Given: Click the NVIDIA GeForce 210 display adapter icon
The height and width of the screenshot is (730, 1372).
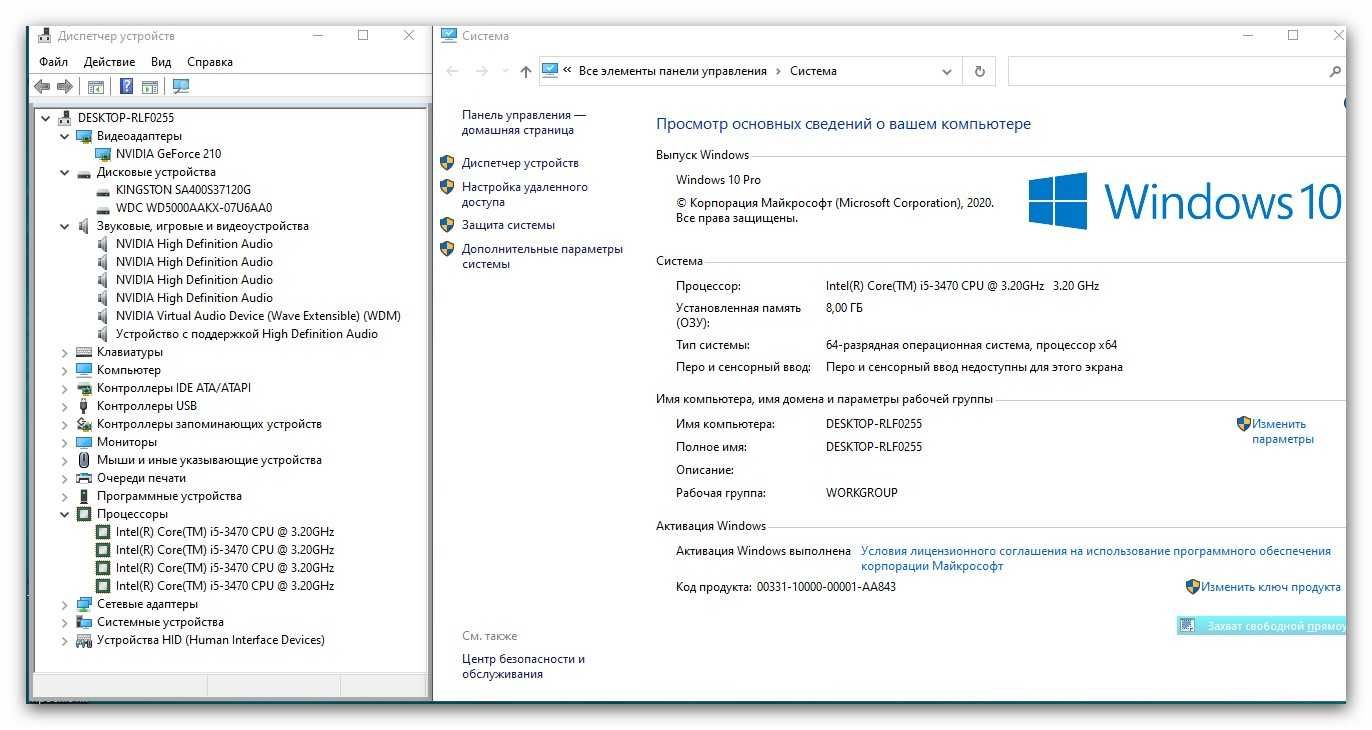Looking at the screenshot, I should pyautogui.click(x=103, y=154).
